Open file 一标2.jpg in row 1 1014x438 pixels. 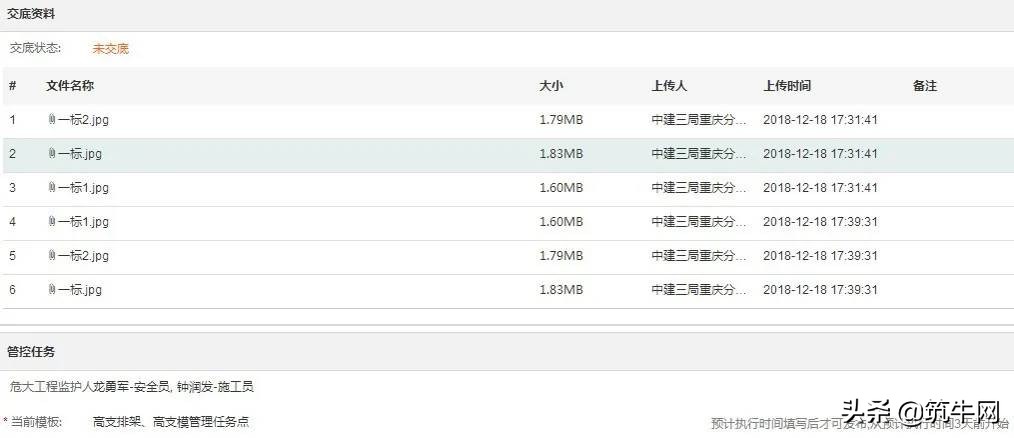pyautogui.click(x=83, y=120)
